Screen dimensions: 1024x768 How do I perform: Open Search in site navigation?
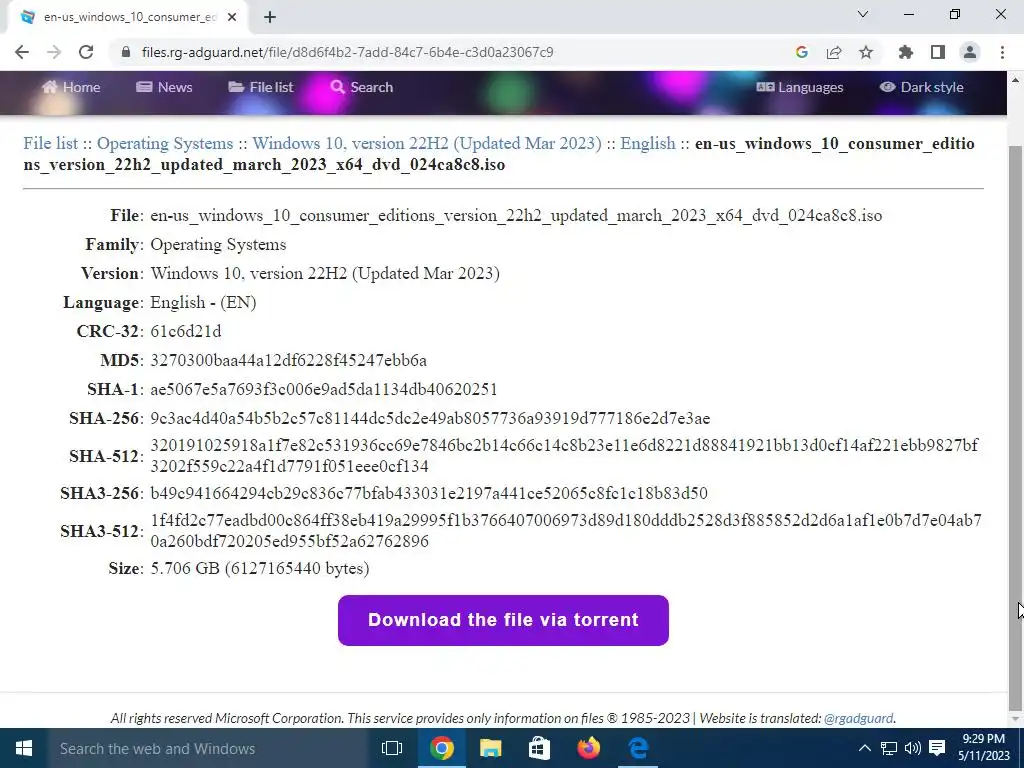(362, 87)
